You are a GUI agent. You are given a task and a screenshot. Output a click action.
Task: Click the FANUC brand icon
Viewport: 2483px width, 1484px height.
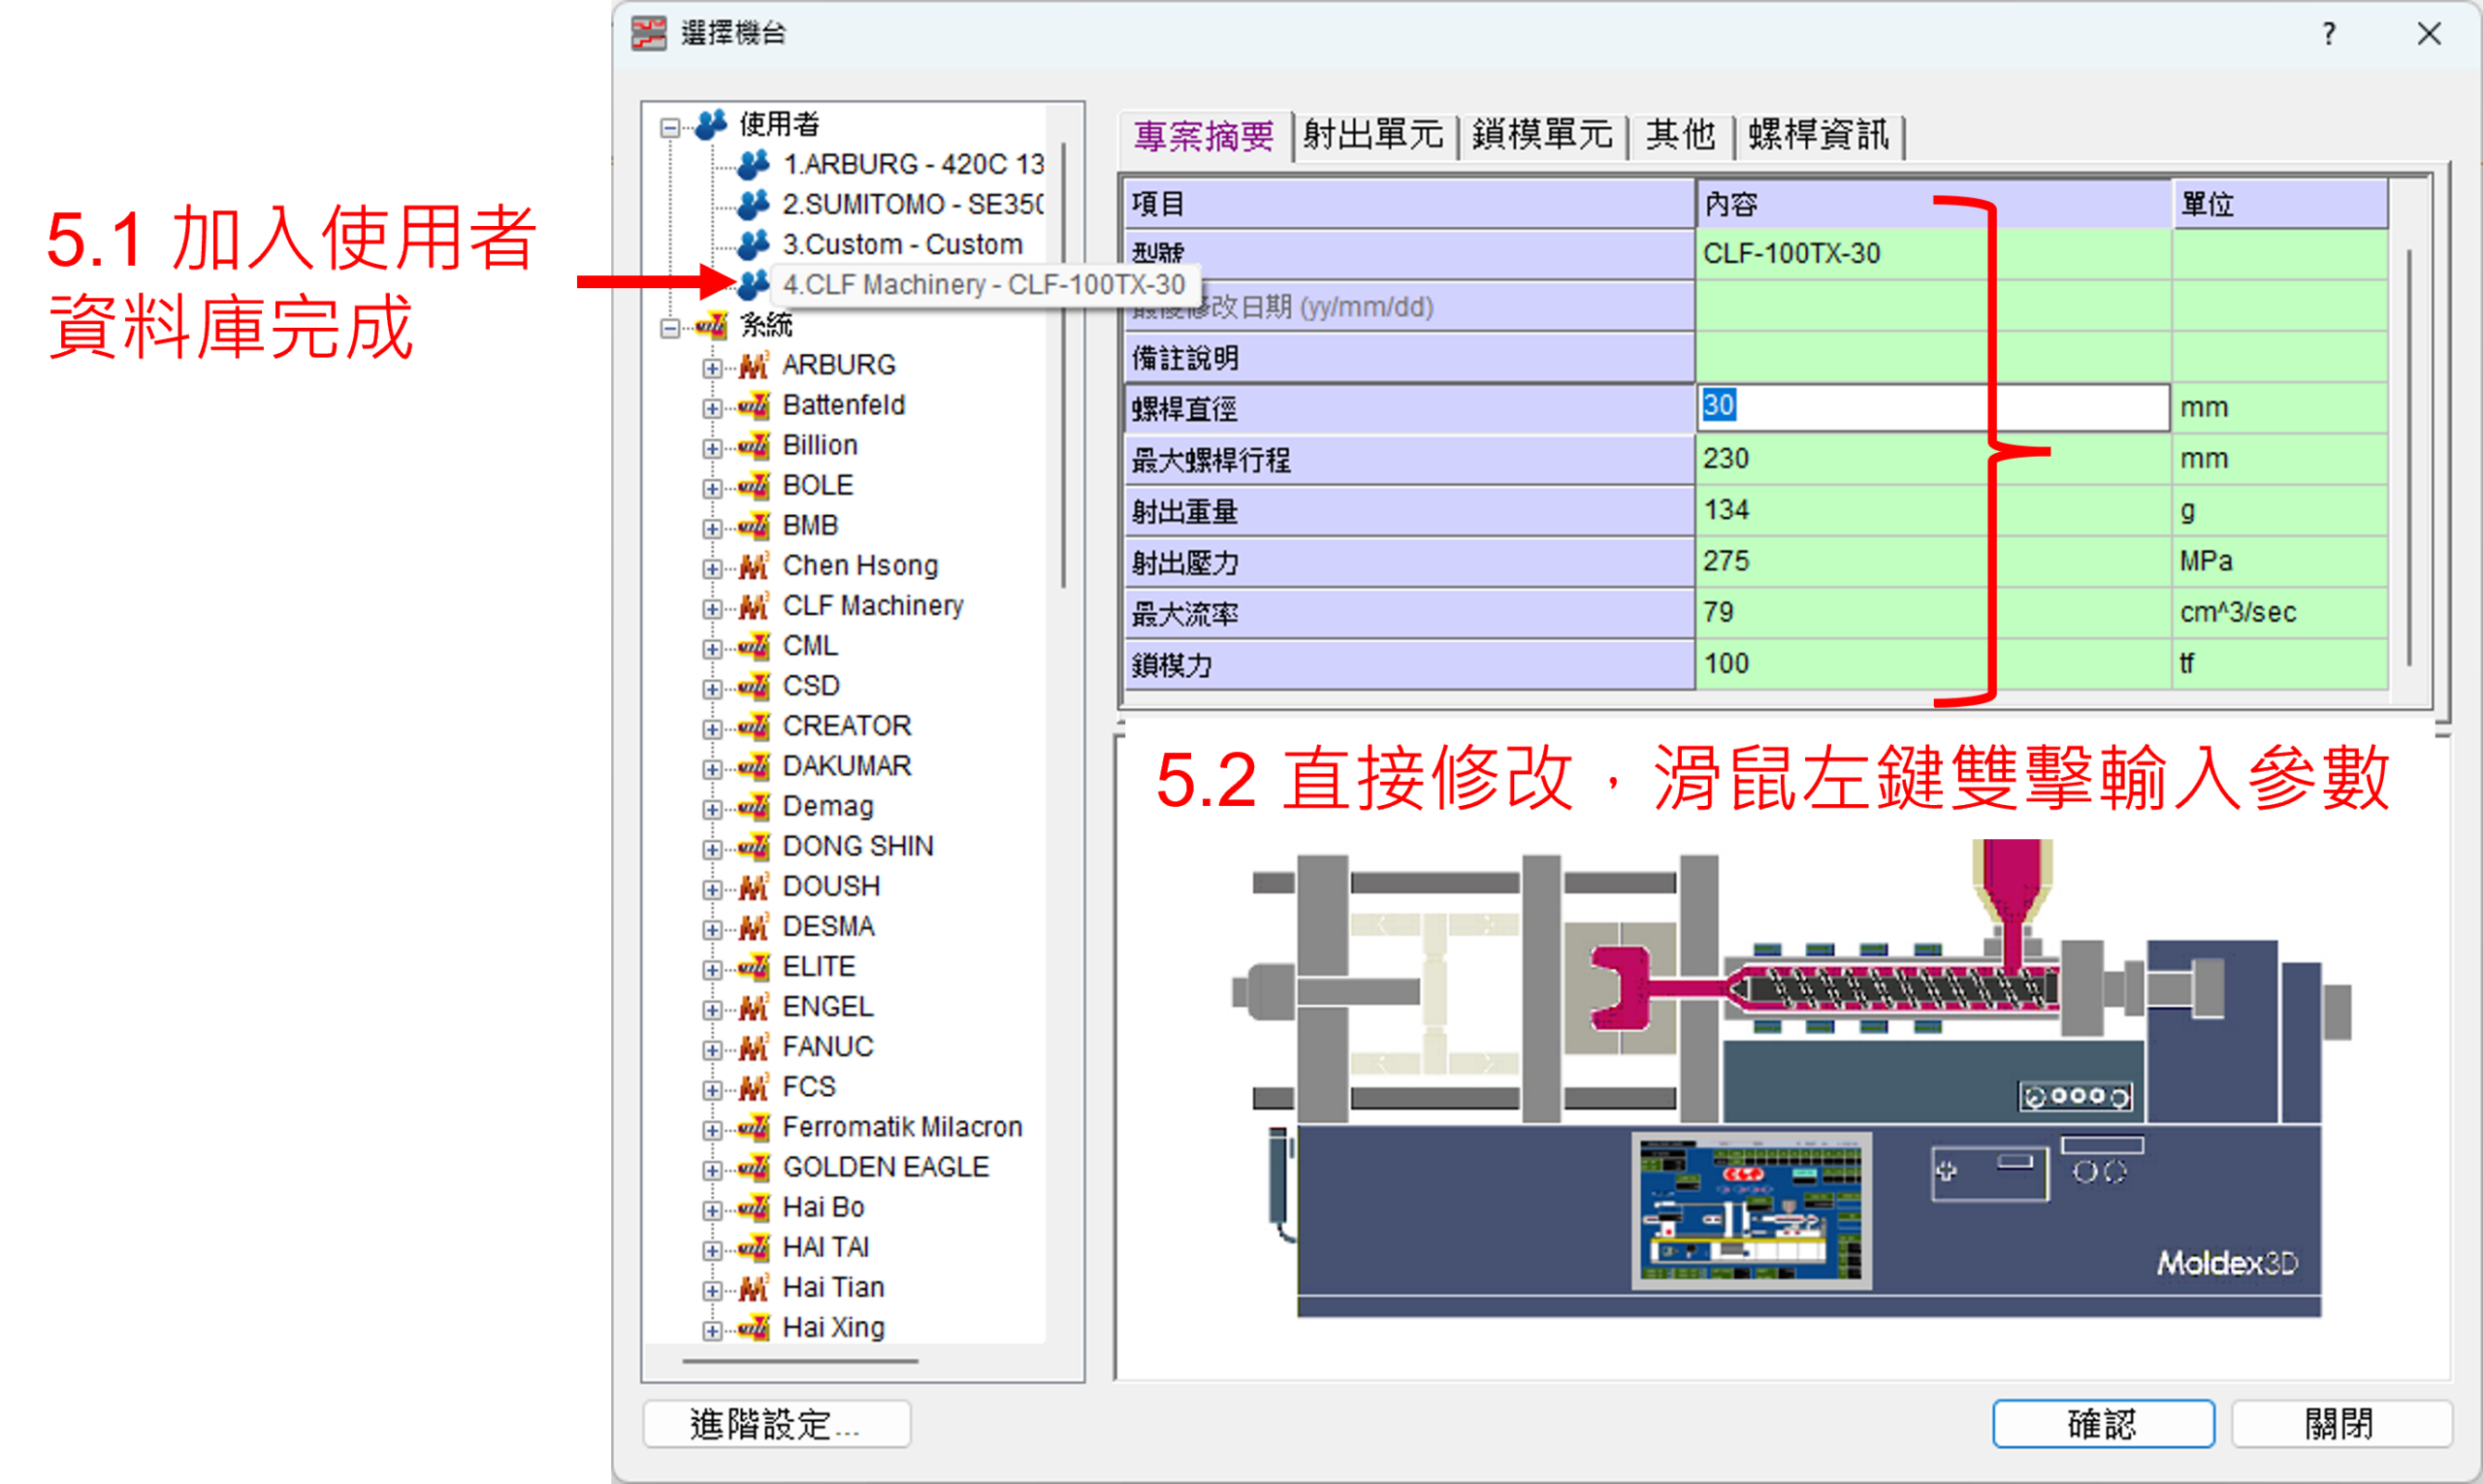755,1046
